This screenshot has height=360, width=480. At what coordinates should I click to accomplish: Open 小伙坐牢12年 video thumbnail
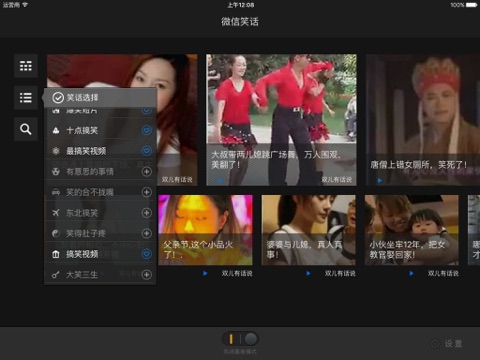(412, 230)
